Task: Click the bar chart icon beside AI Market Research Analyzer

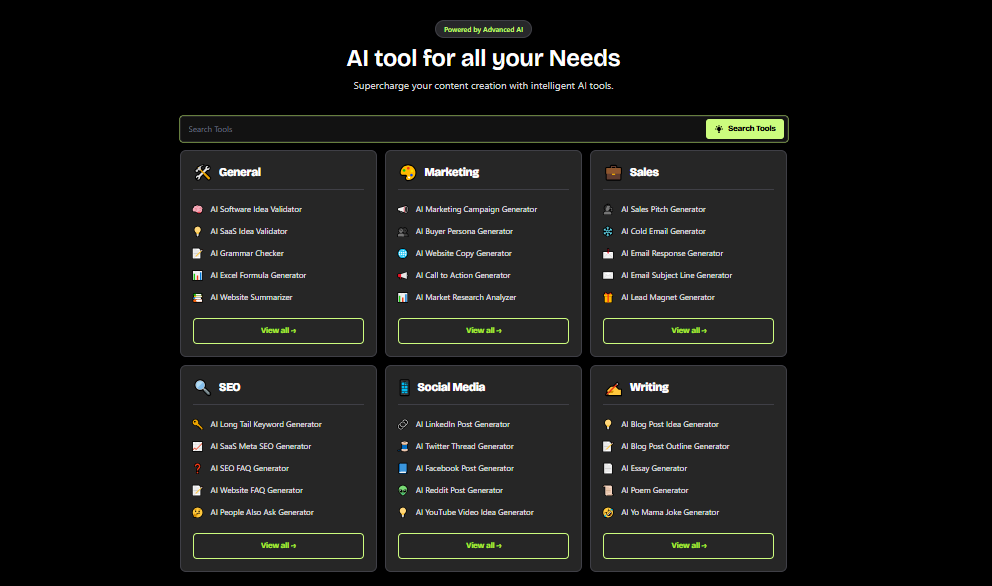Action: click(x=402, y=297)
